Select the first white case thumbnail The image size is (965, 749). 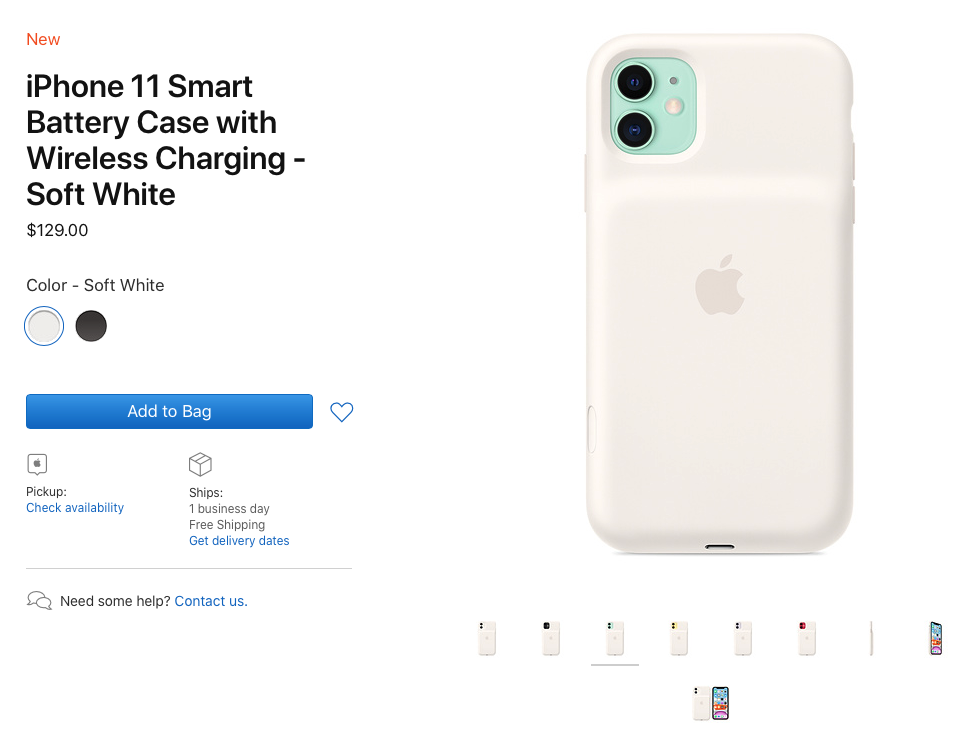(x=486, y=638)
